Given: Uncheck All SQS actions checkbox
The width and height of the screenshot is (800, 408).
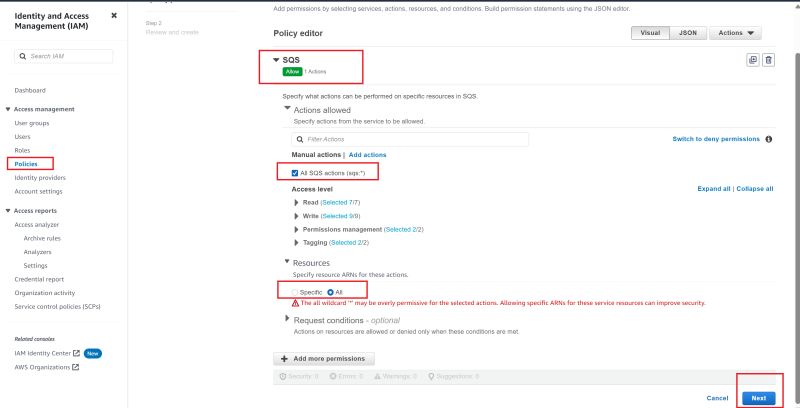Looking at the screenshot, I should [294, 173].
